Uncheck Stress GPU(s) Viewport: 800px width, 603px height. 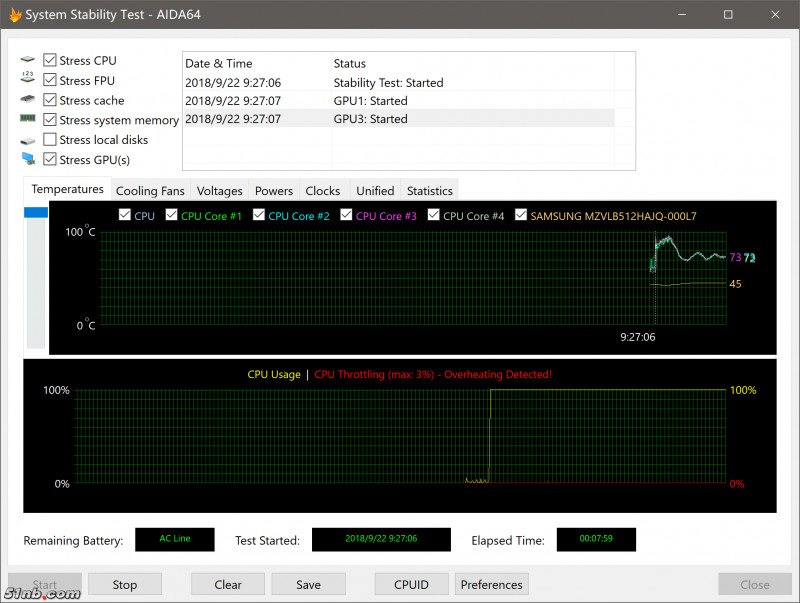pos(49,159)
